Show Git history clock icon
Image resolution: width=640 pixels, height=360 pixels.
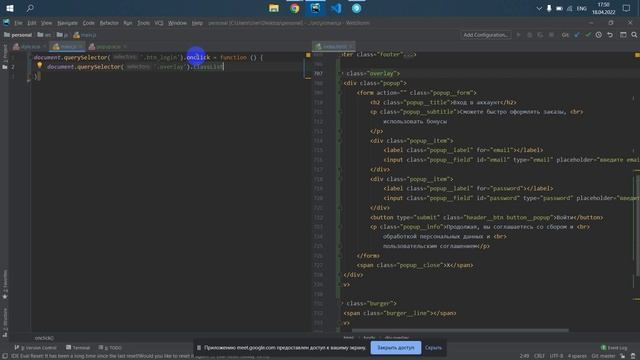point(598,35)
